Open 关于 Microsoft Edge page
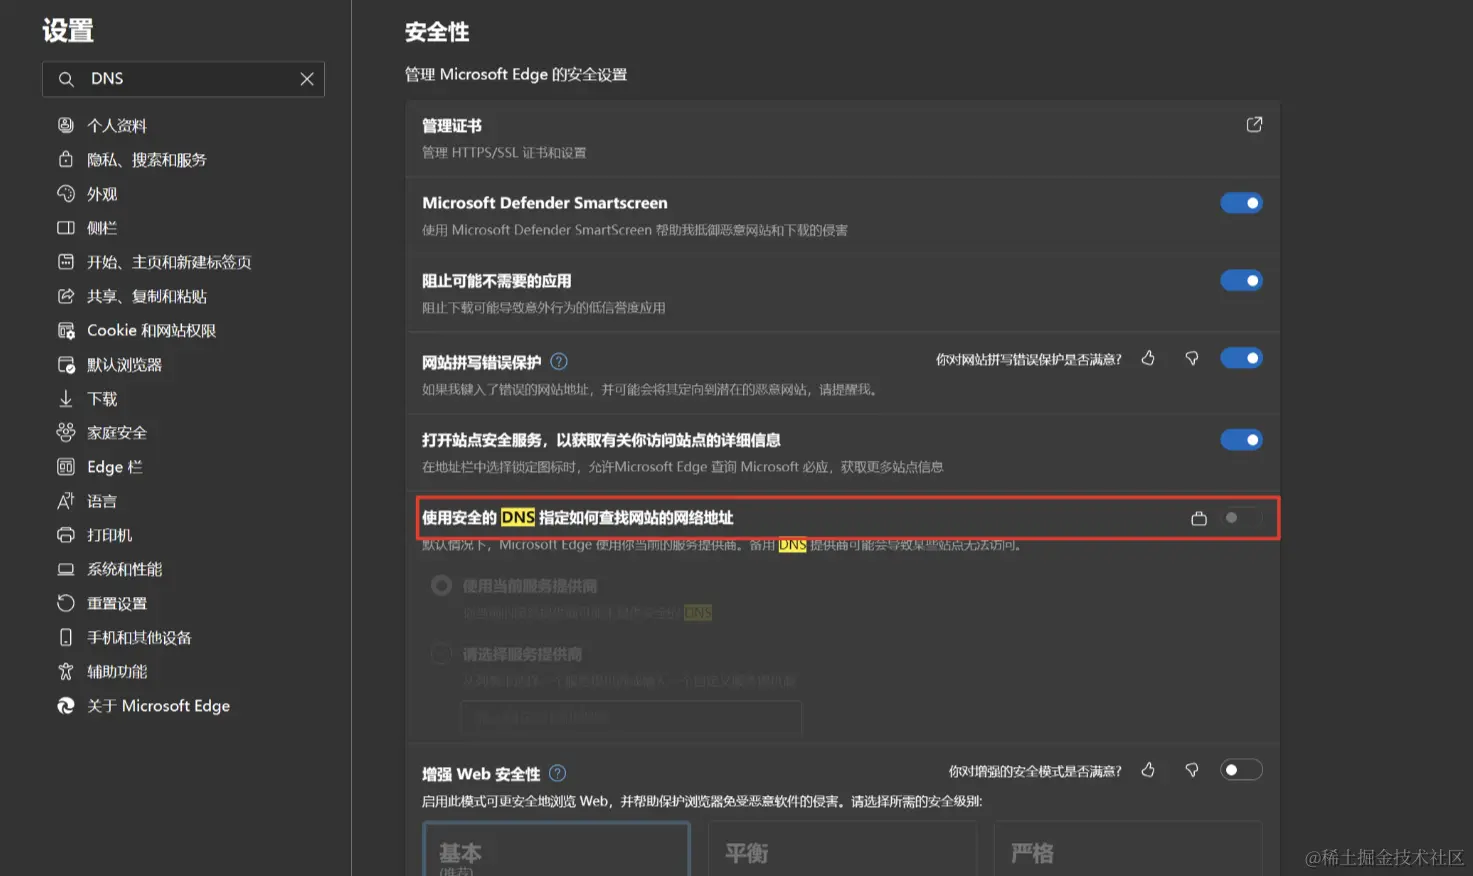1473x876 pixels. [158, 705]
